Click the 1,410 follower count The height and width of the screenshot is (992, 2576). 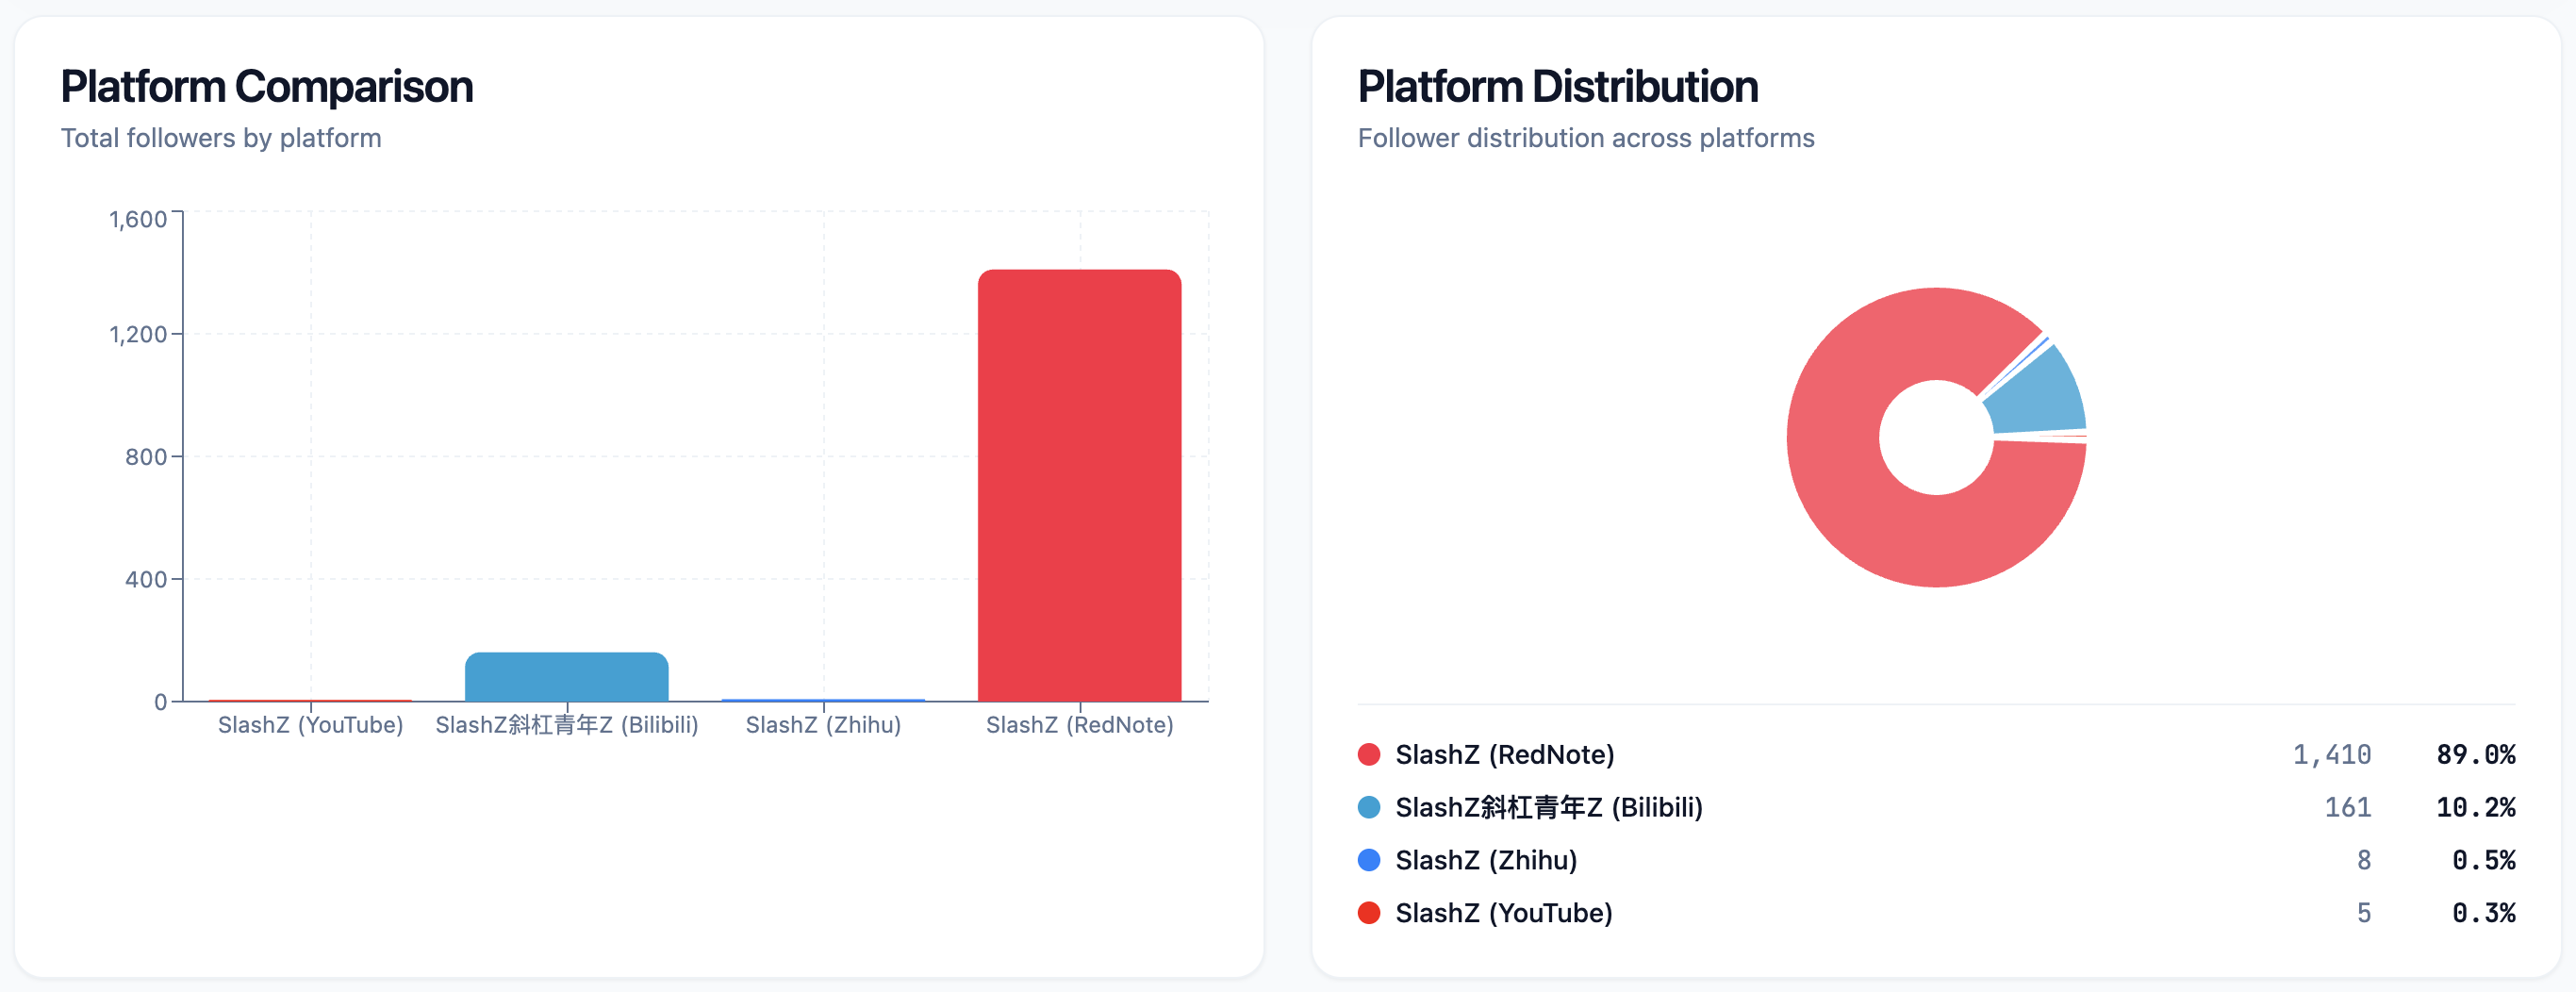tap(2332, 755)
